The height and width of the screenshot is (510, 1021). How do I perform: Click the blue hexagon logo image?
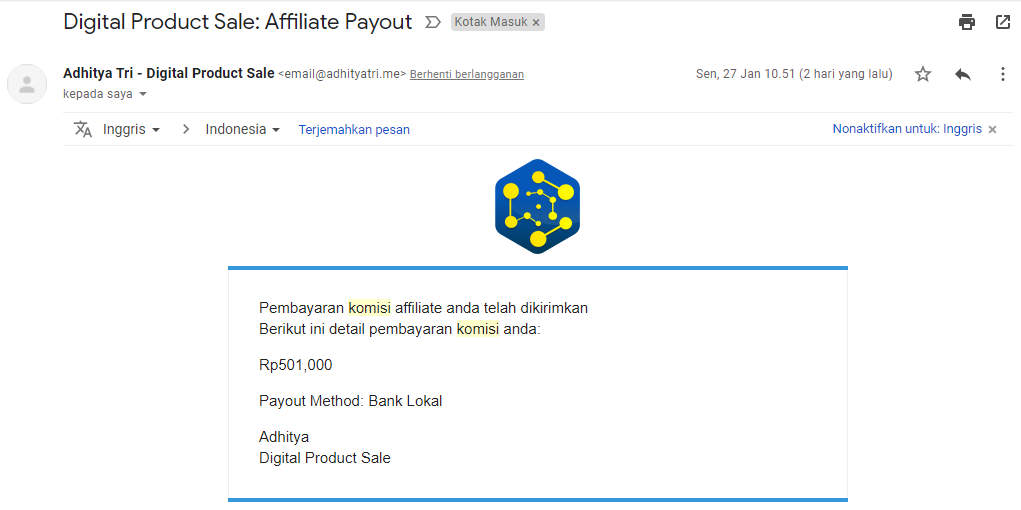[x=538, y=206]
